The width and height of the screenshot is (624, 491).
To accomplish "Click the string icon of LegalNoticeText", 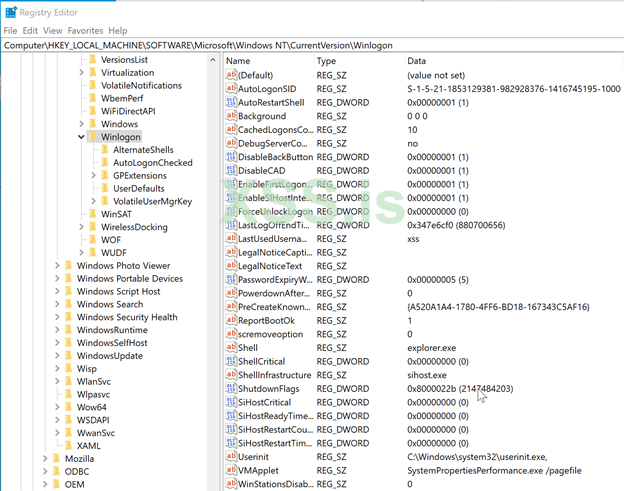I will click(x=231, y=266).
